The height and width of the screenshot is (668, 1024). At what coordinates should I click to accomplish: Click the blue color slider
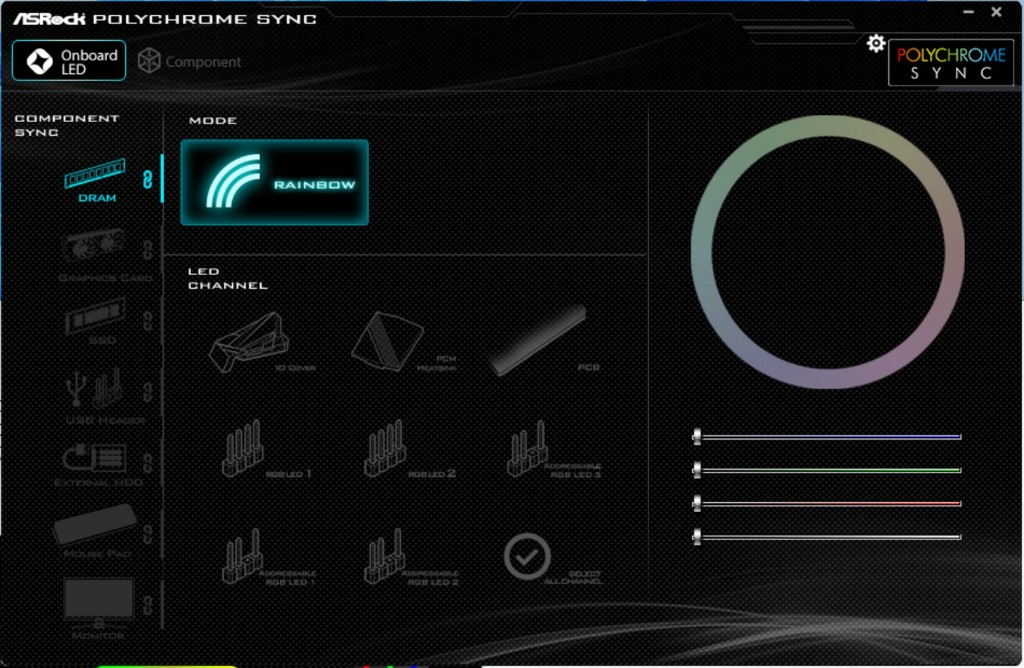point(828,437)
